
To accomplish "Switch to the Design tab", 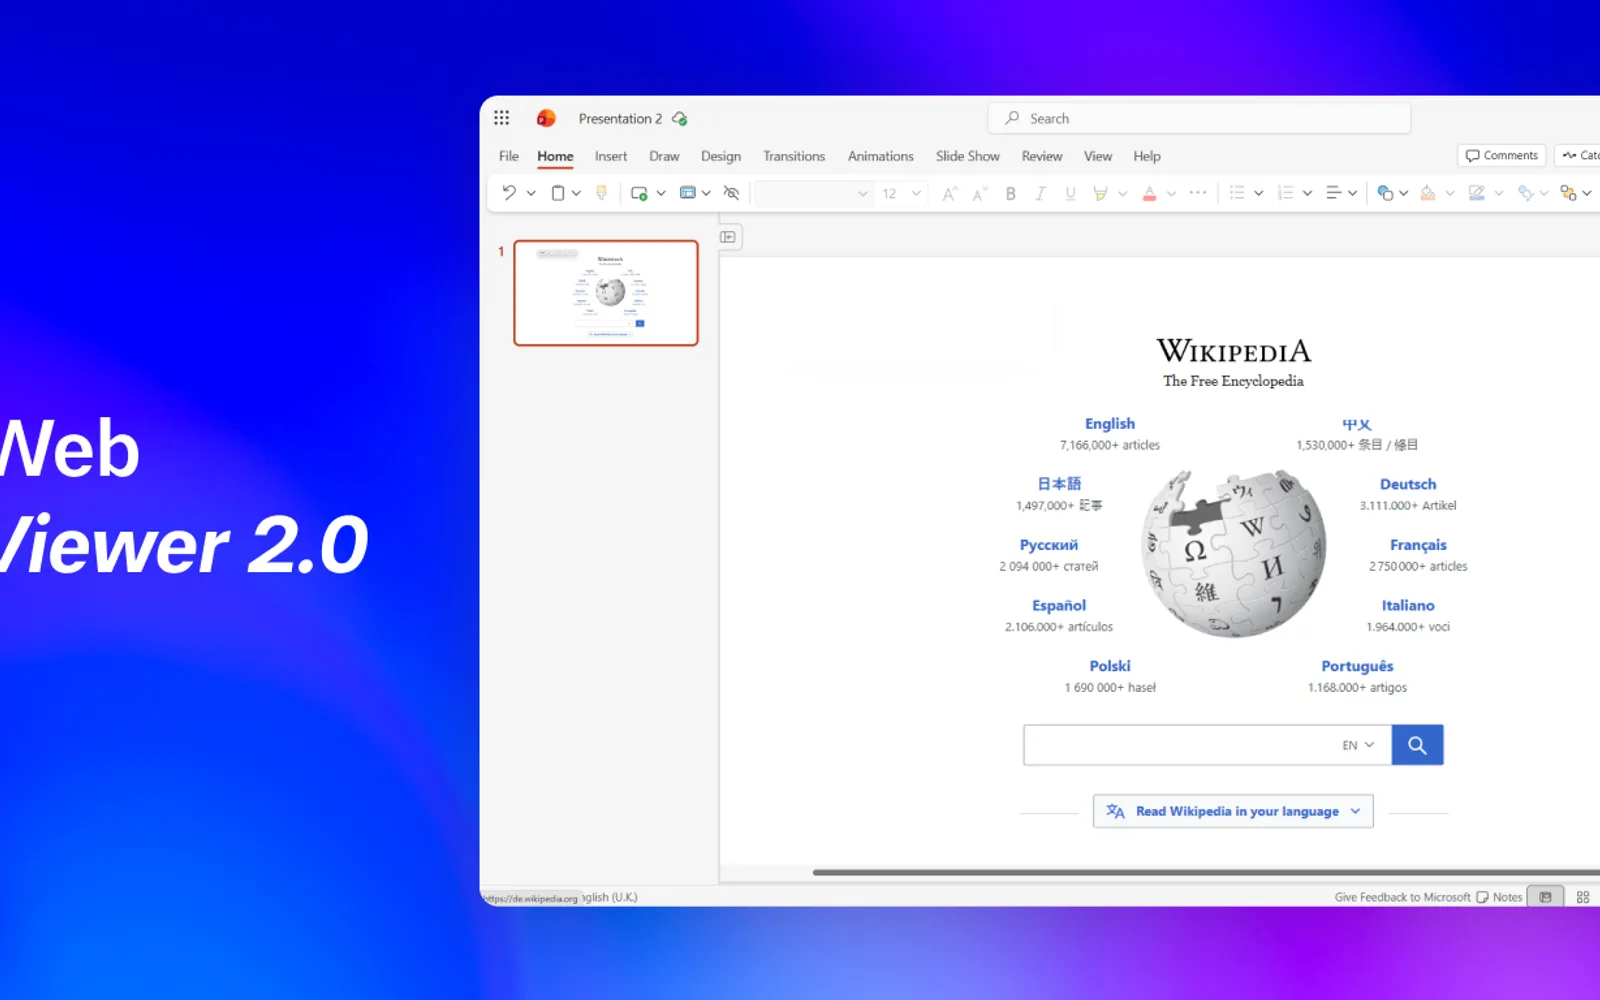I will (721, 156).
